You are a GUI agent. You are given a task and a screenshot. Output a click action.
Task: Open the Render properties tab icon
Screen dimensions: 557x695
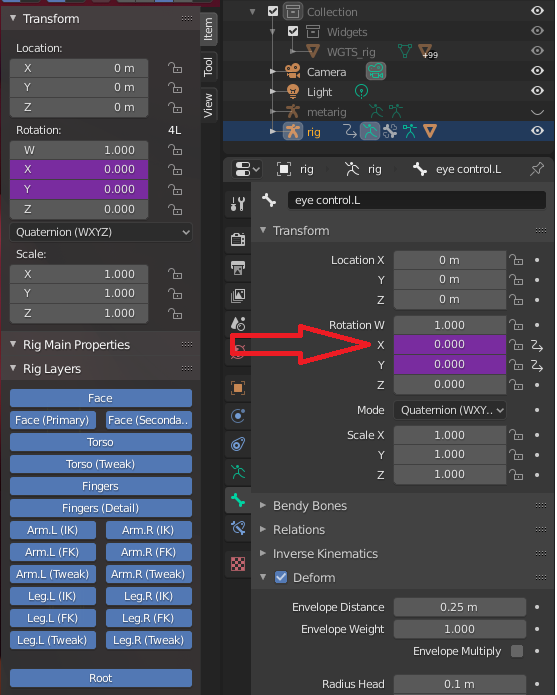(238, 239)
